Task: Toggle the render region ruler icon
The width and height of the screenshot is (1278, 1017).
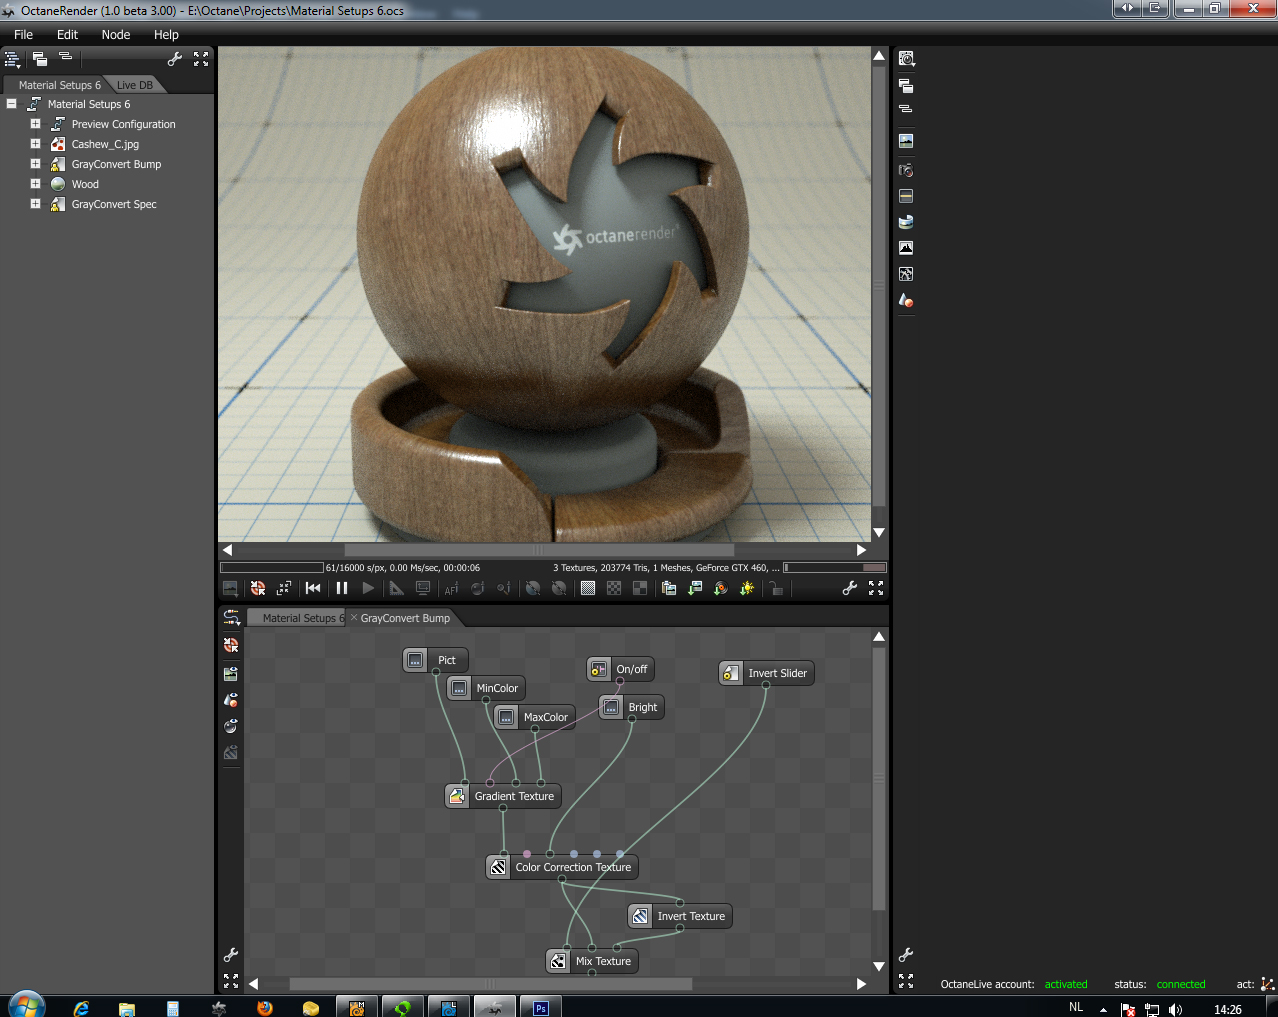Action: (397, 588)
